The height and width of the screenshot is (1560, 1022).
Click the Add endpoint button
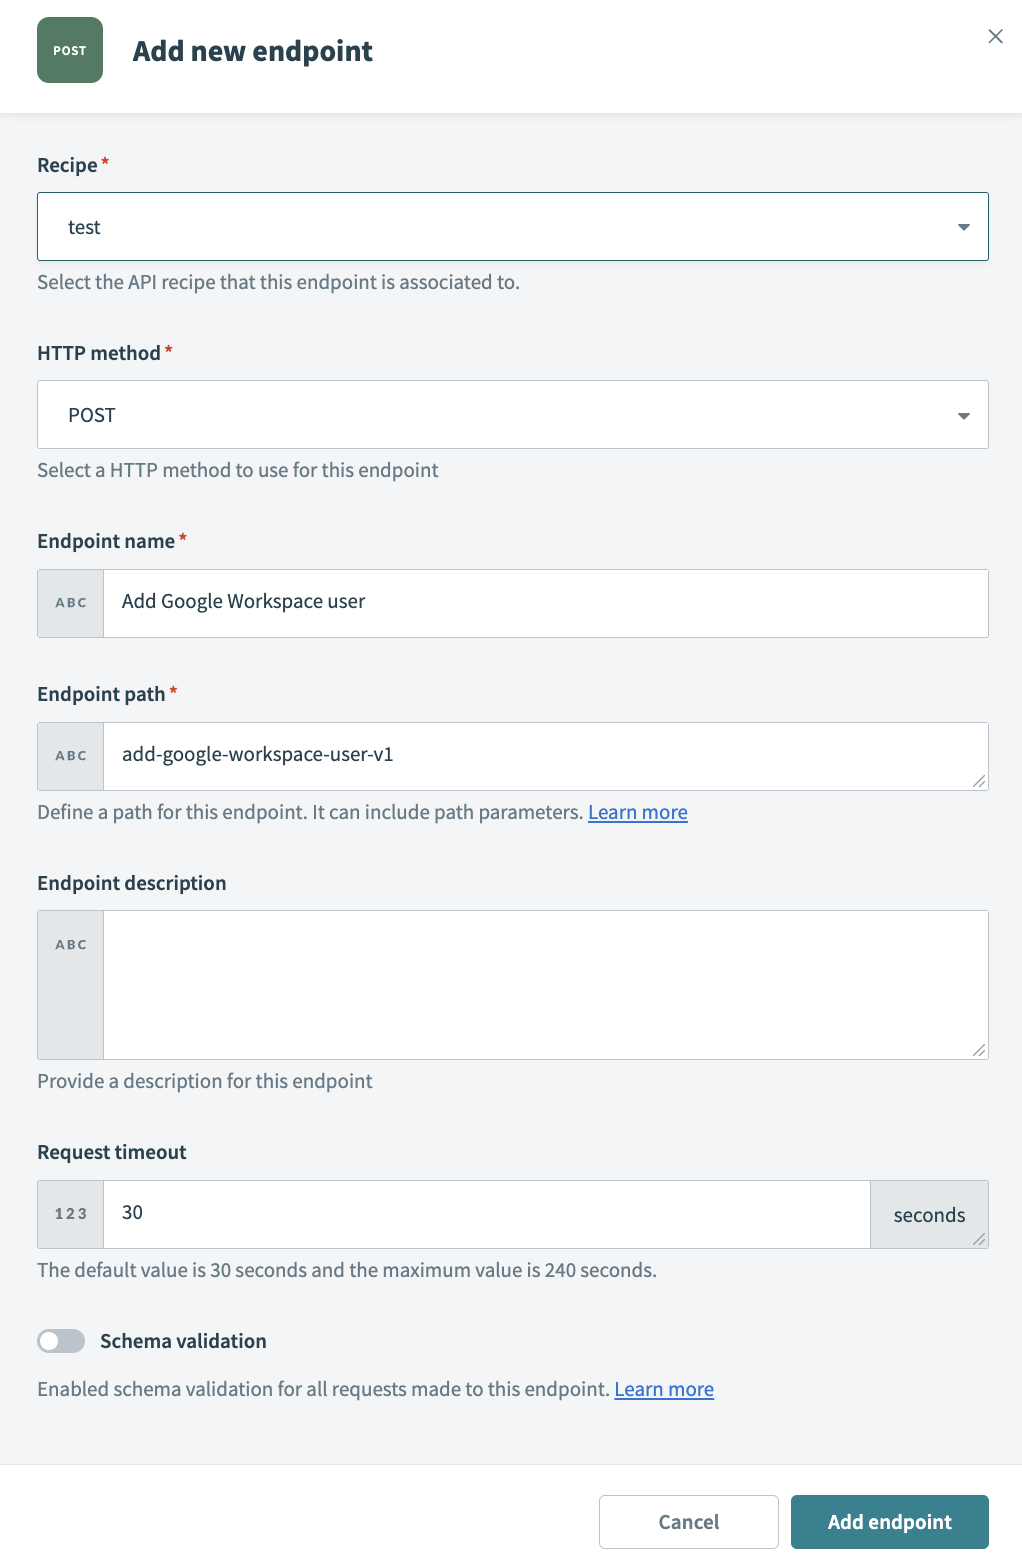[889, 1521]
